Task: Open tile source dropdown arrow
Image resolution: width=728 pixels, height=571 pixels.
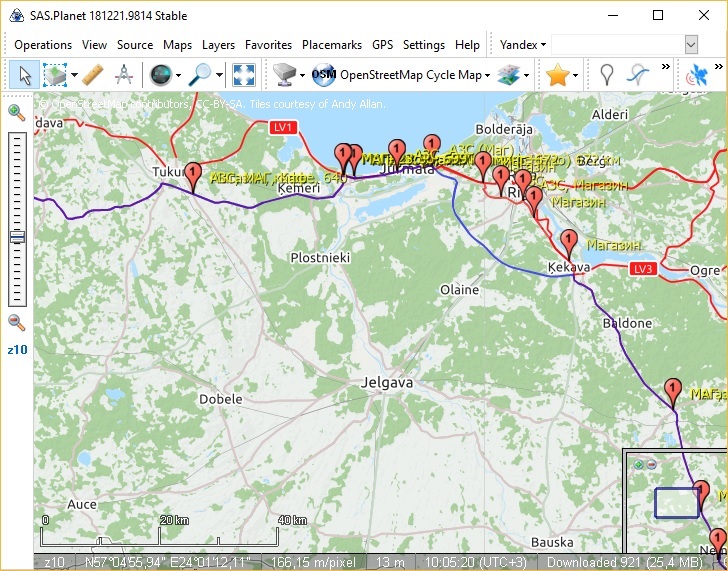Action: (302, 75)
